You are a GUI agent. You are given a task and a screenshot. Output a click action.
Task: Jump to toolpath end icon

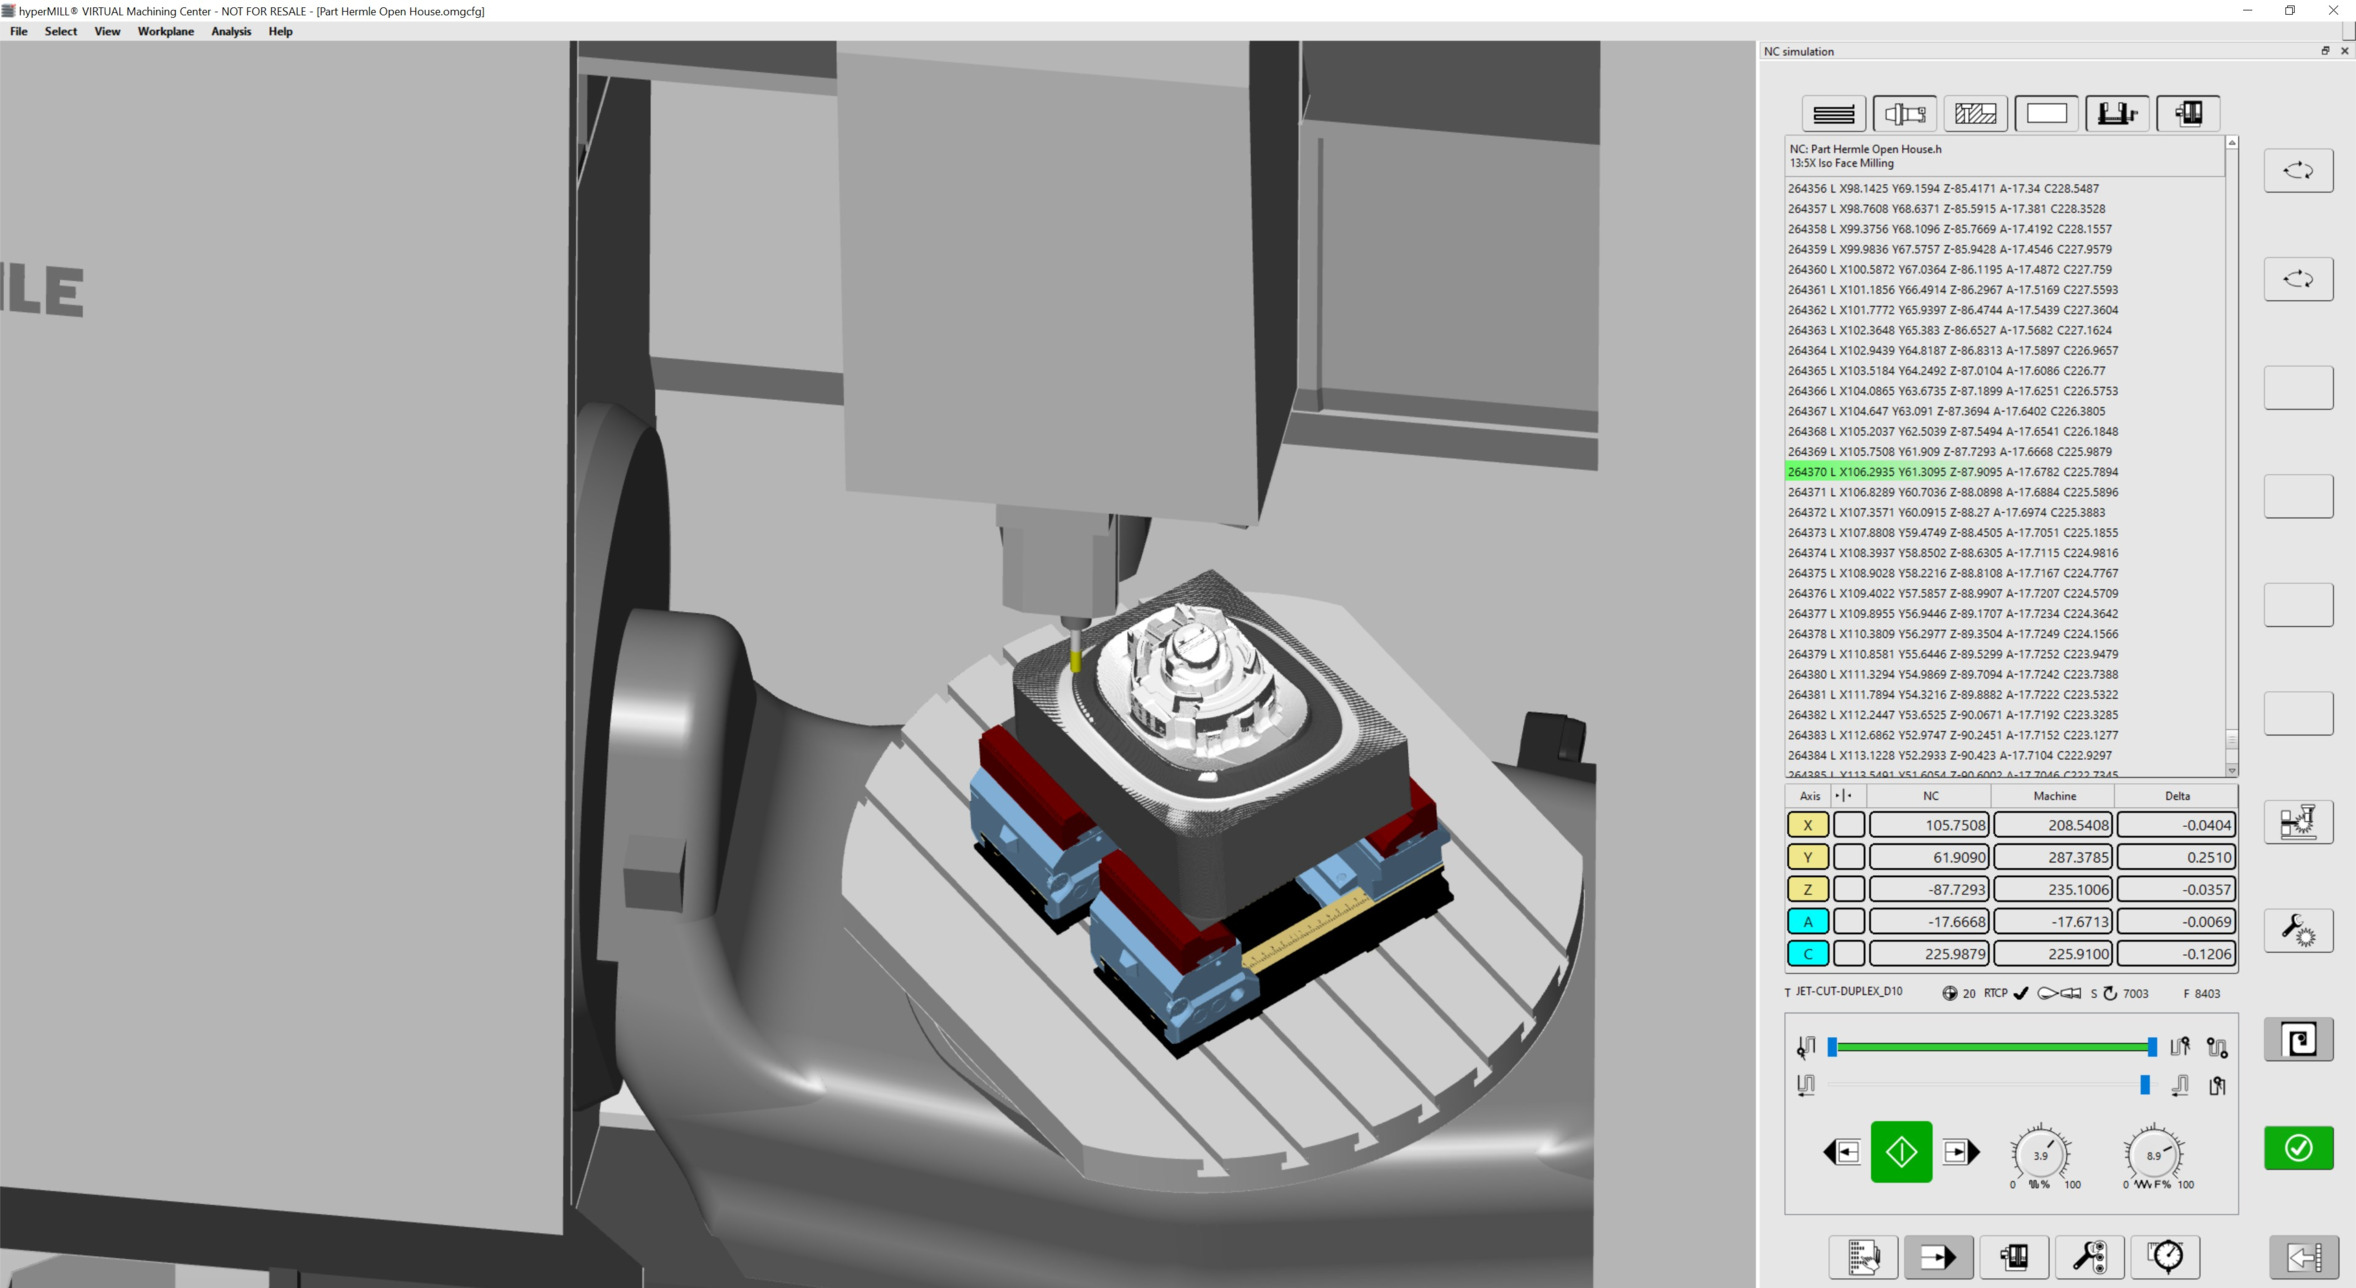click(2180, 1047)
